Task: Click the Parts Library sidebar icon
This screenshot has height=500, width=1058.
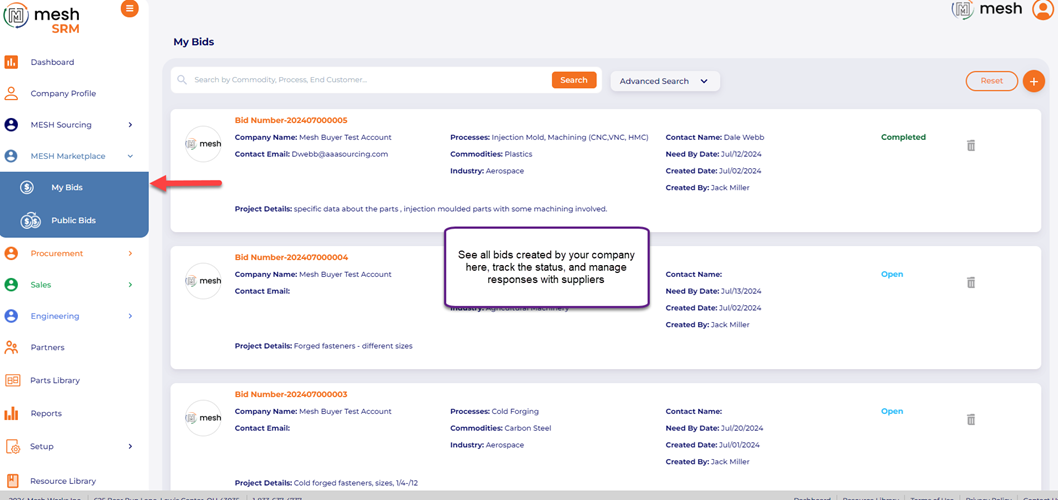Action: 12,380
